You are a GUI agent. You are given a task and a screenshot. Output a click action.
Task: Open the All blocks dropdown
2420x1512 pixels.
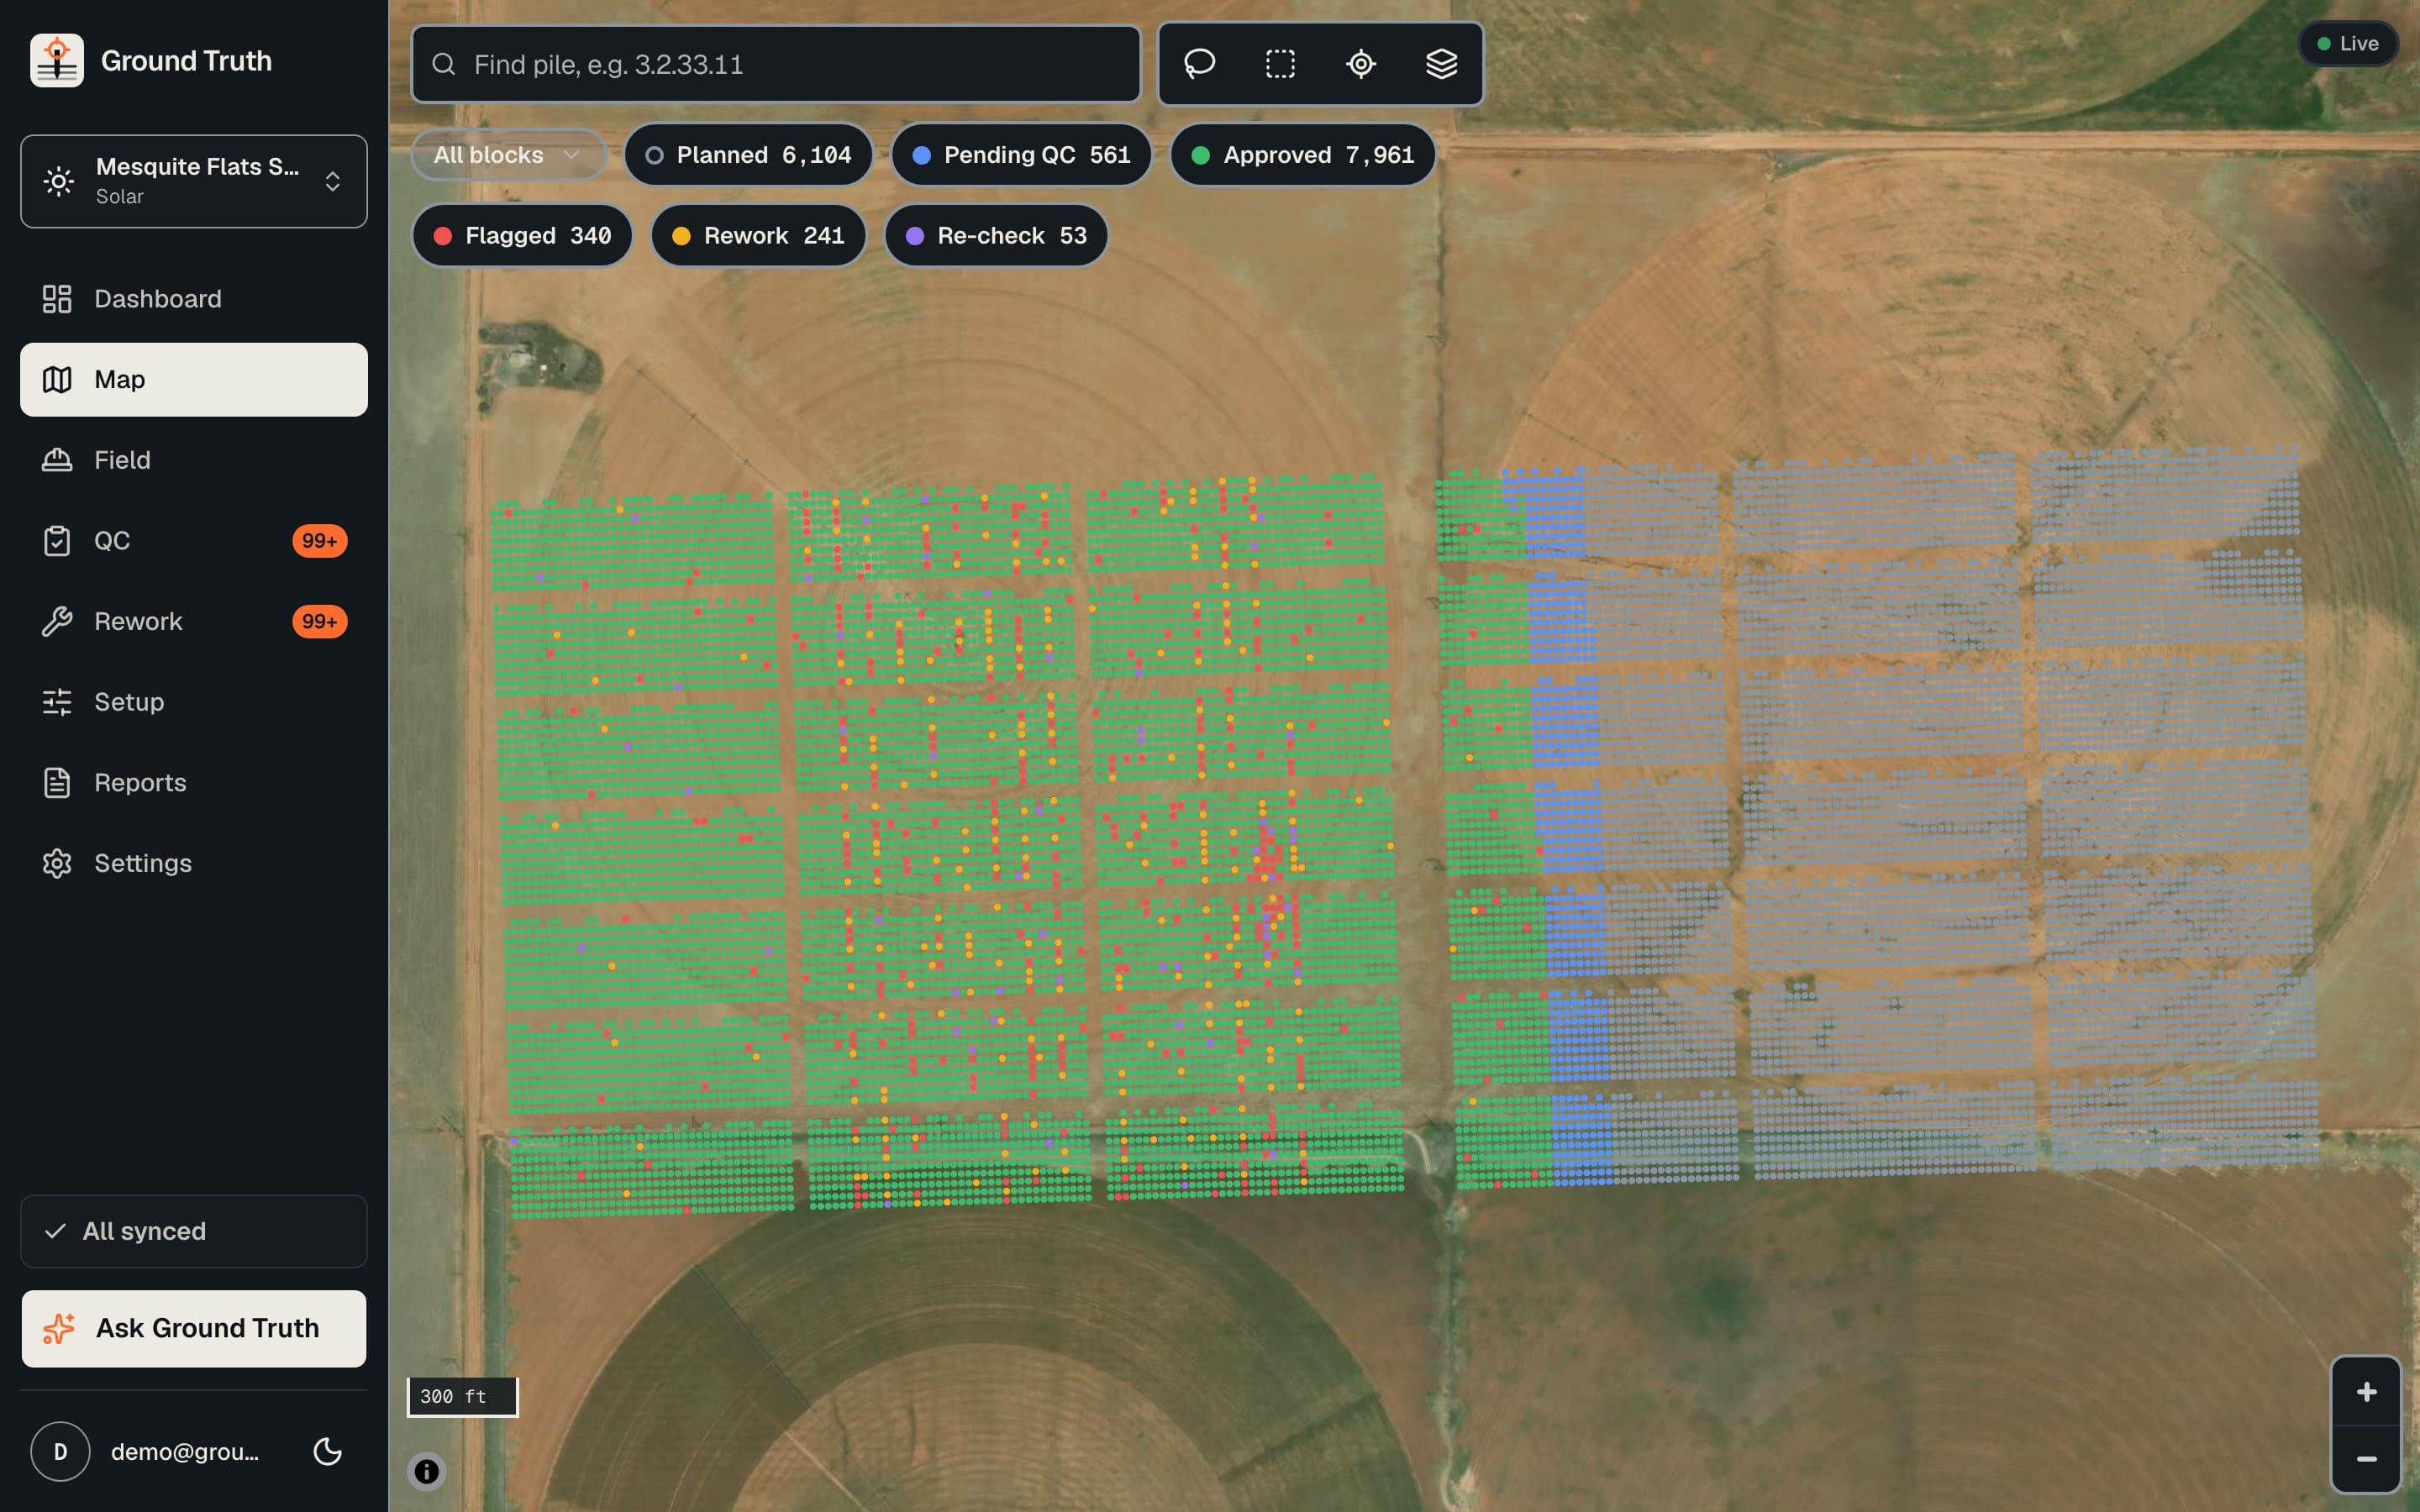point(508,155)
